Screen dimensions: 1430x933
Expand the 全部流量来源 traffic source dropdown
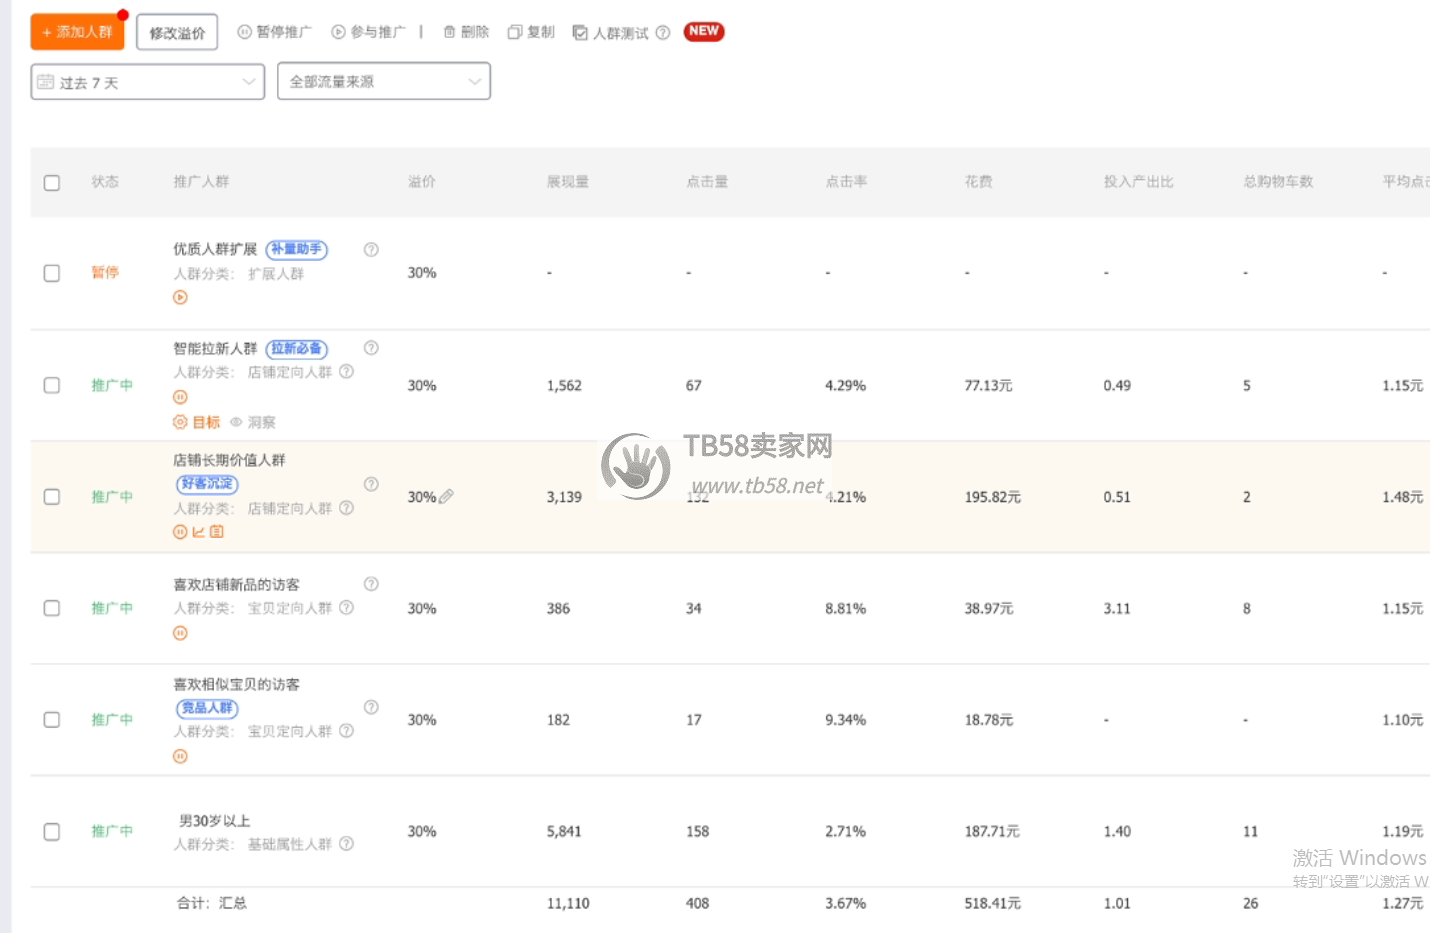tap(384, 82)
